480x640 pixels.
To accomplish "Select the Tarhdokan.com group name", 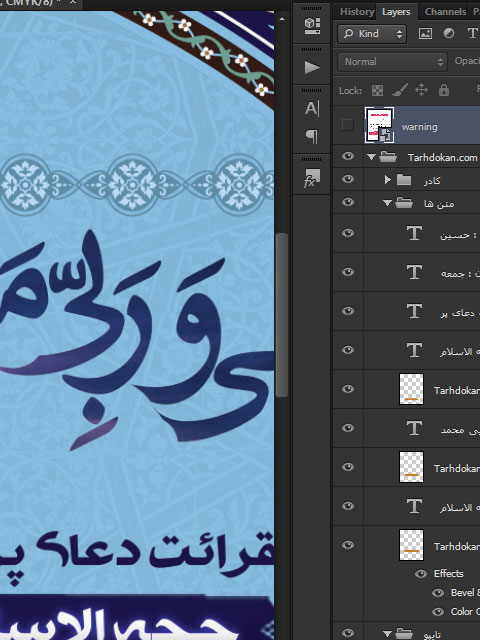I will (442, 158).
